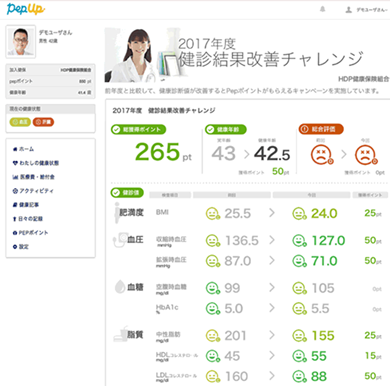Open 設定 in the sidebar

(x=21, y=247)
